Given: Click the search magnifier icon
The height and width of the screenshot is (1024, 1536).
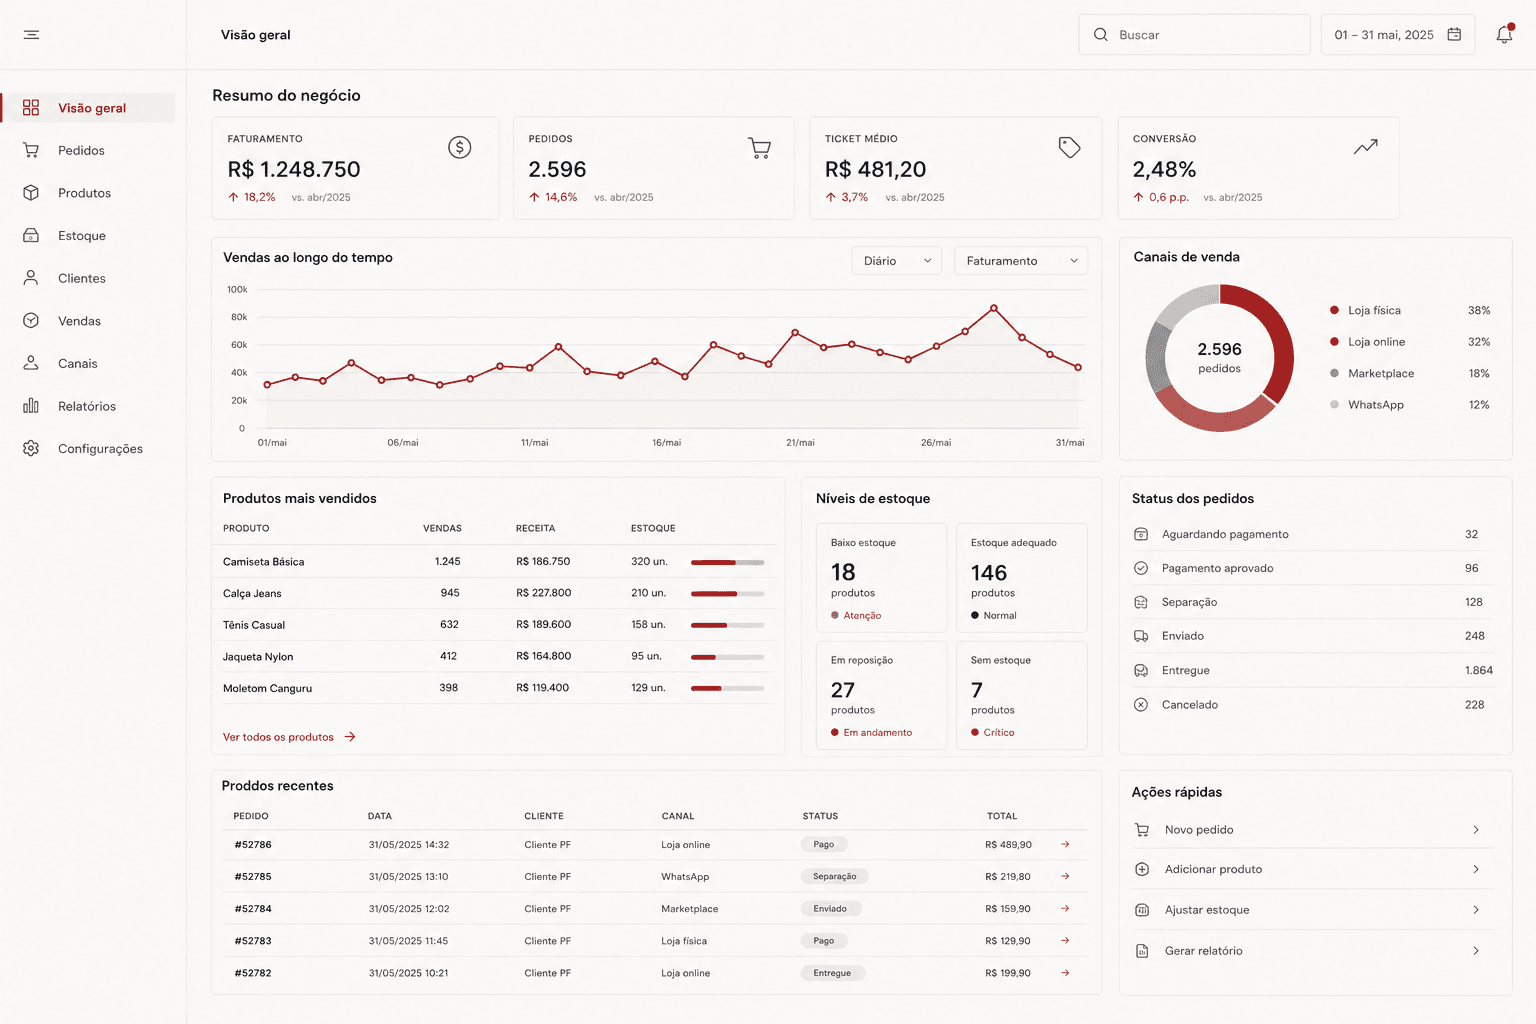Looking at the screenshot, I should (1100, 35).
